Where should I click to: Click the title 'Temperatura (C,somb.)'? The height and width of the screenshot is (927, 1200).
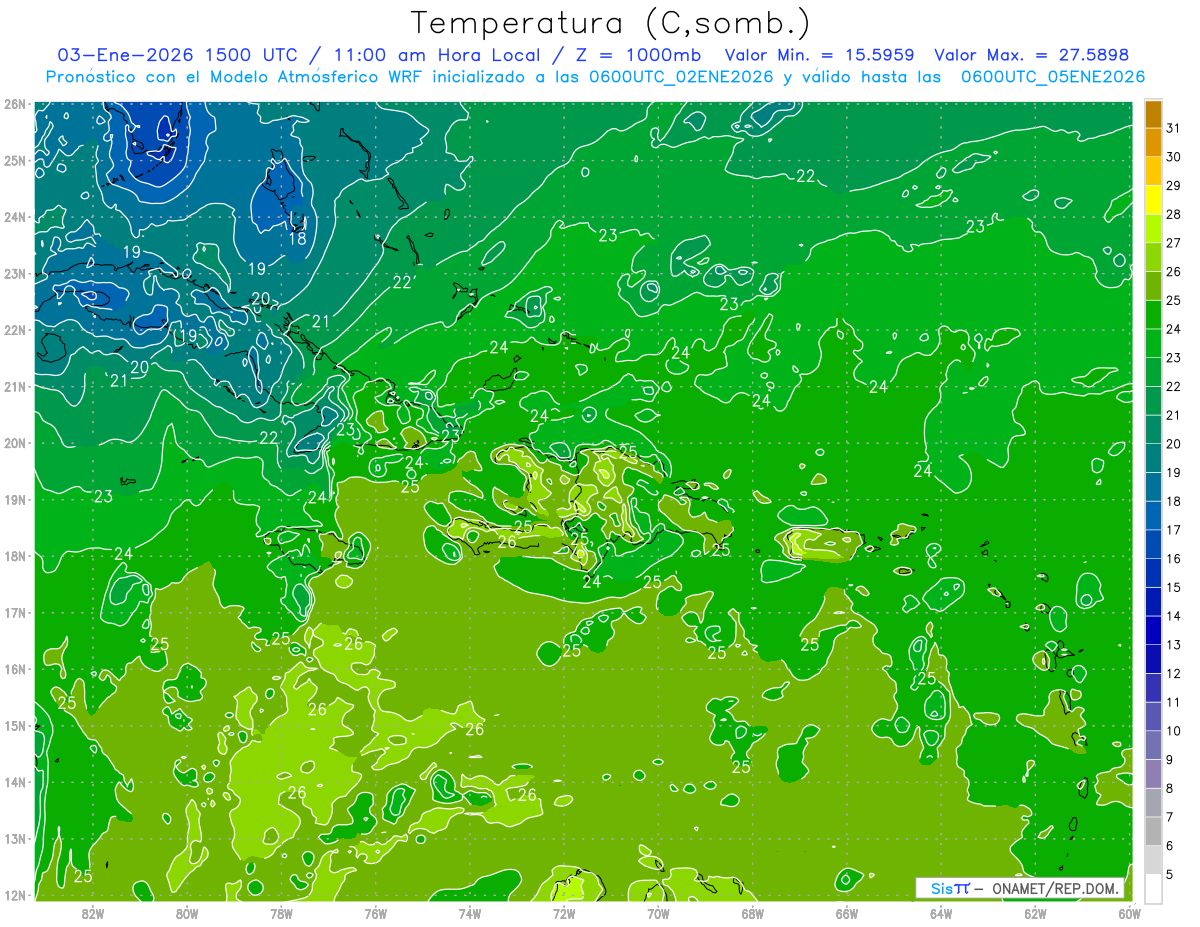pos(610,23)
